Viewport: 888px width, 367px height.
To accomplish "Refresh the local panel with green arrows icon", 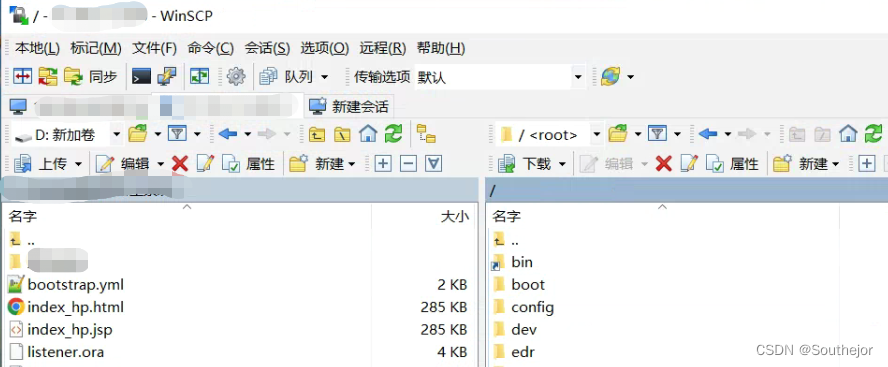I will (x=393, y=134).
